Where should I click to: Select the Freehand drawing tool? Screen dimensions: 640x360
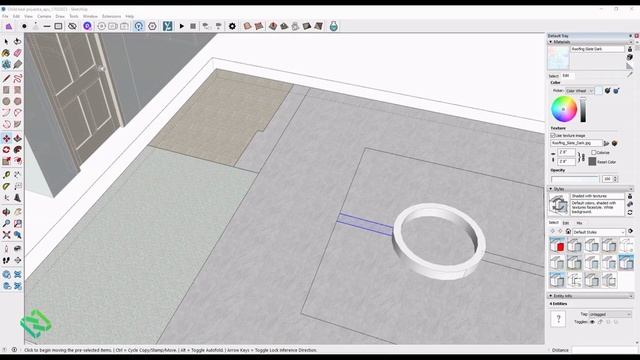point(18,78)
